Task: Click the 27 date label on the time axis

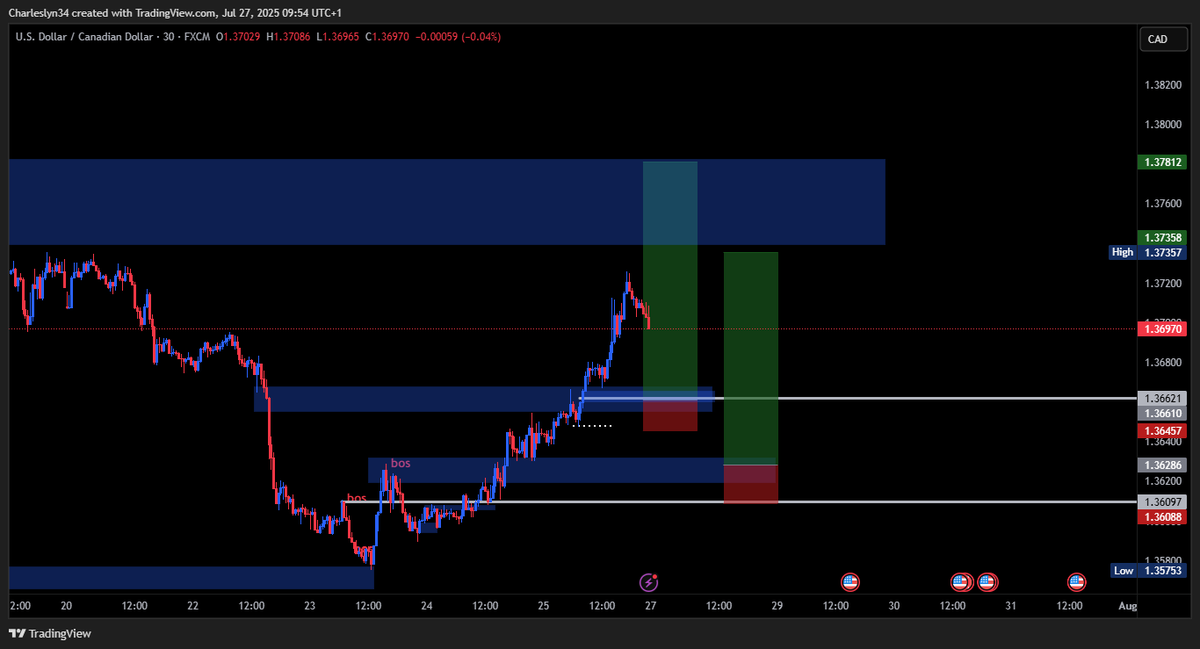Action: (x=650, y=606)
